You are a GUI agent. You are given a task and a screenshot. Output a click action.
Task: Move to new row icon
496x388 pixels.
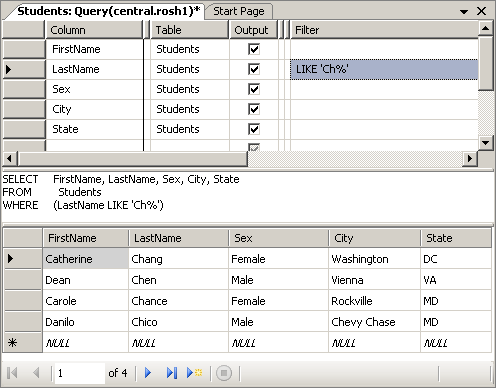[x=195, y=373]
